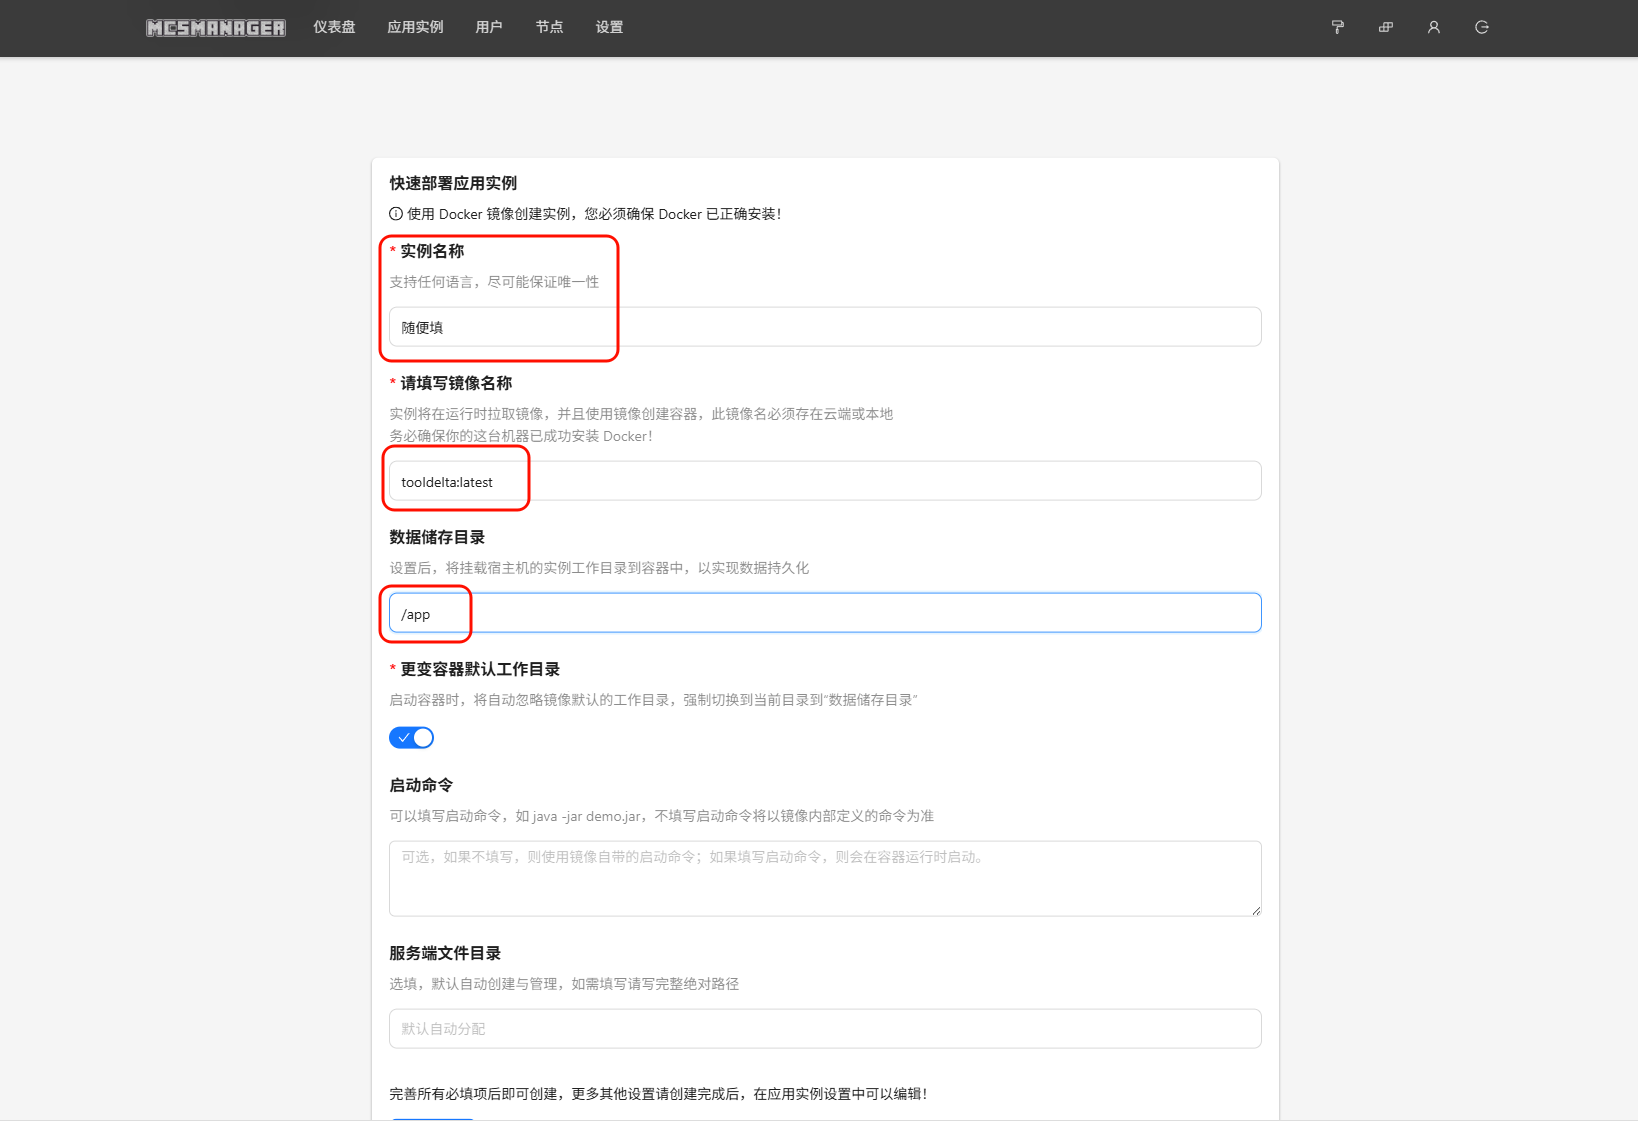Open the user profile icon
The image size is (1638, 1121).
click(1433, 28)
